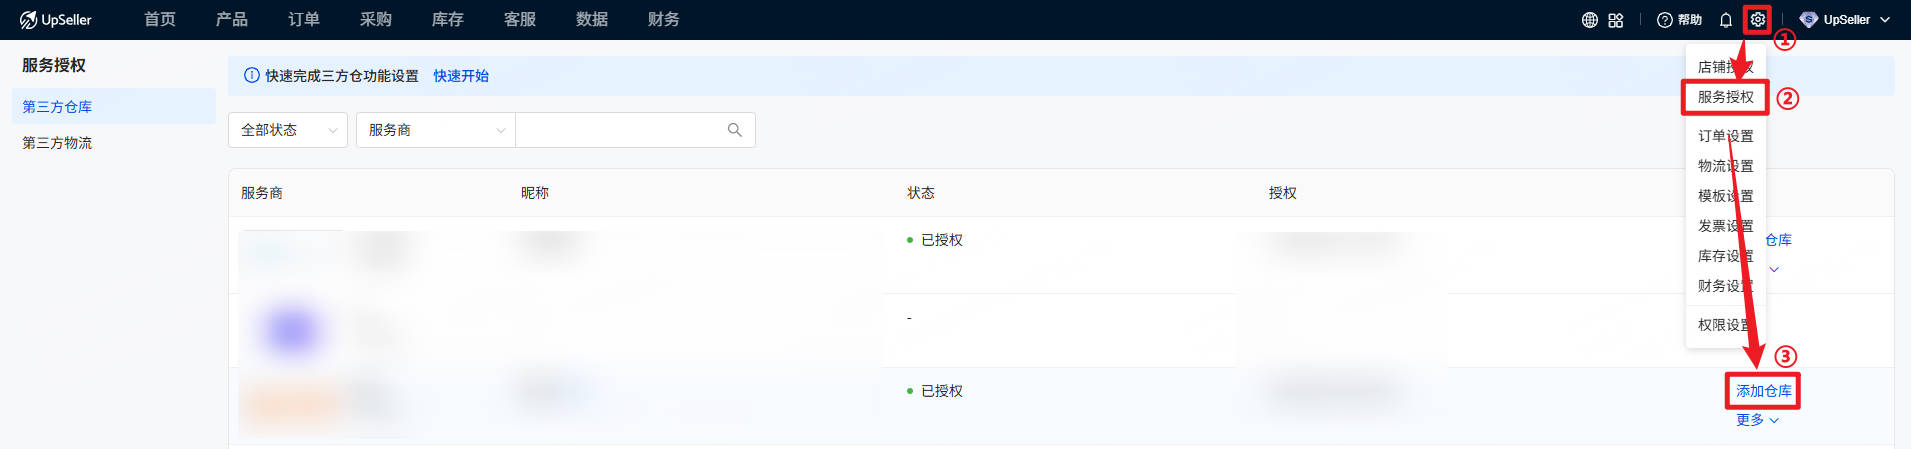Select 第三方仓库 in sidebar

[x=57, y=107]
